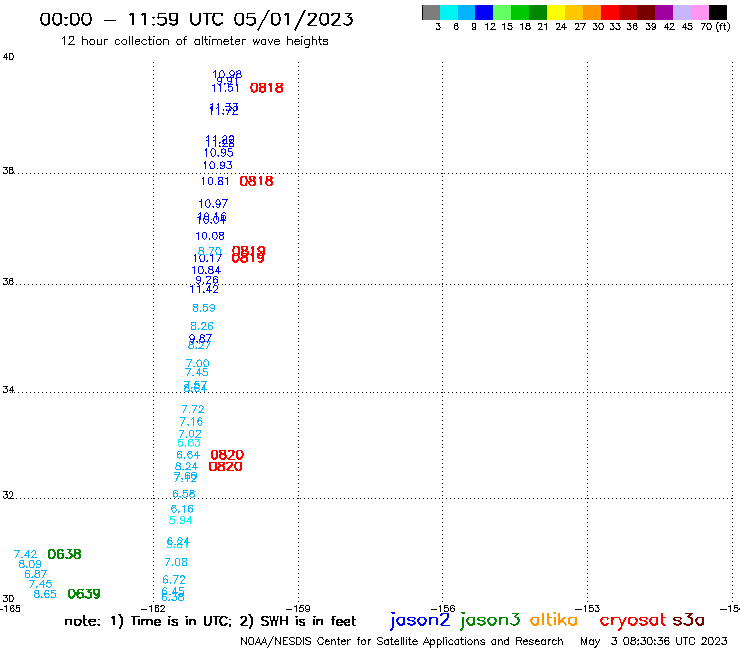The image size is (740, 650).
Task: Click the green time label '0639'
Action: pyautogui.click(x=84, y=594)
